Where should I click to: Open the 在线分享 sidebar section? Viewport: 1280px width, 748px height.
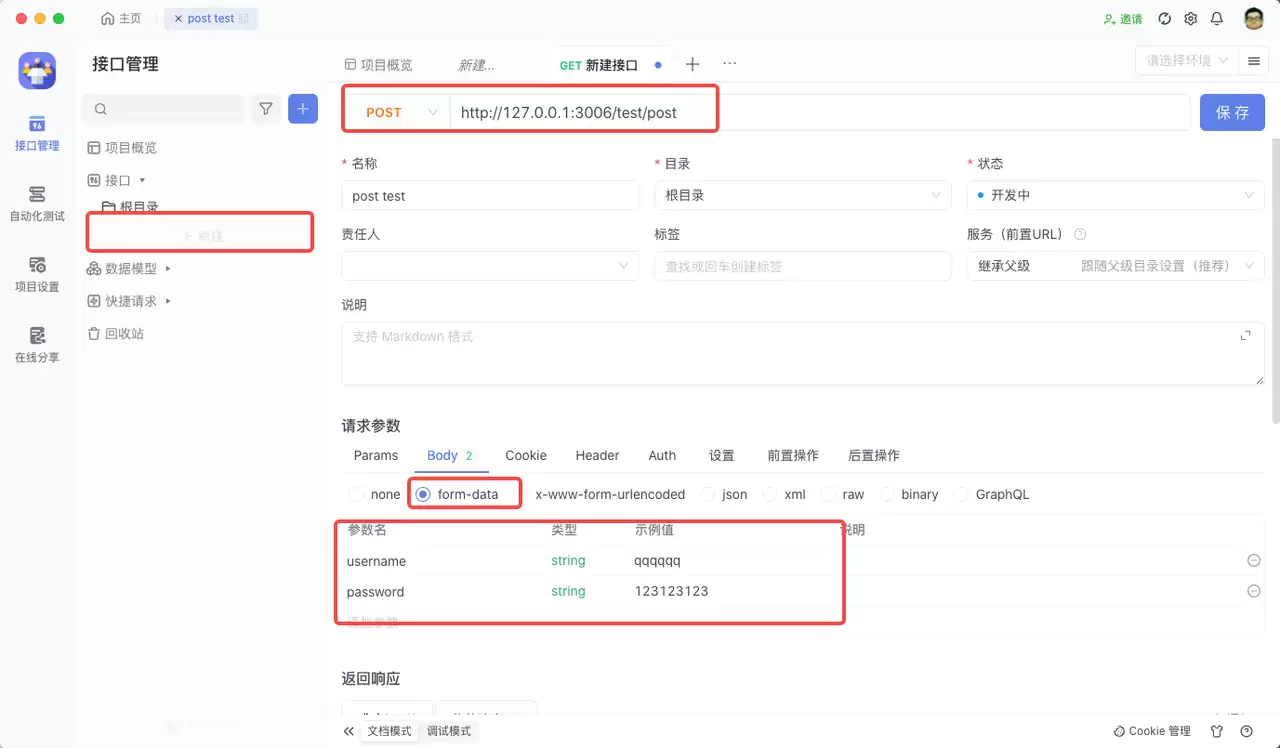click(x=37, y=345)
